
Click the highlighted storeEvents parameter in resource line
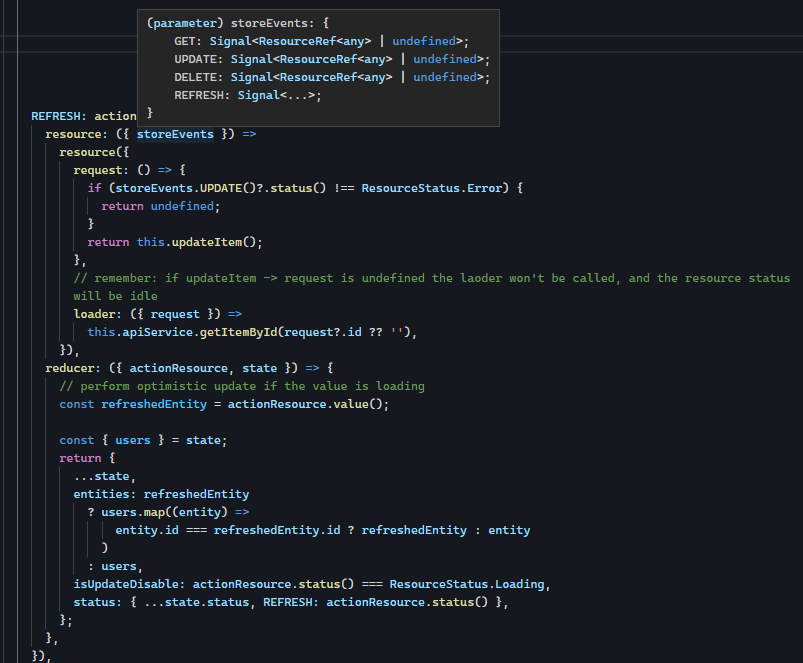coord(175,134)
